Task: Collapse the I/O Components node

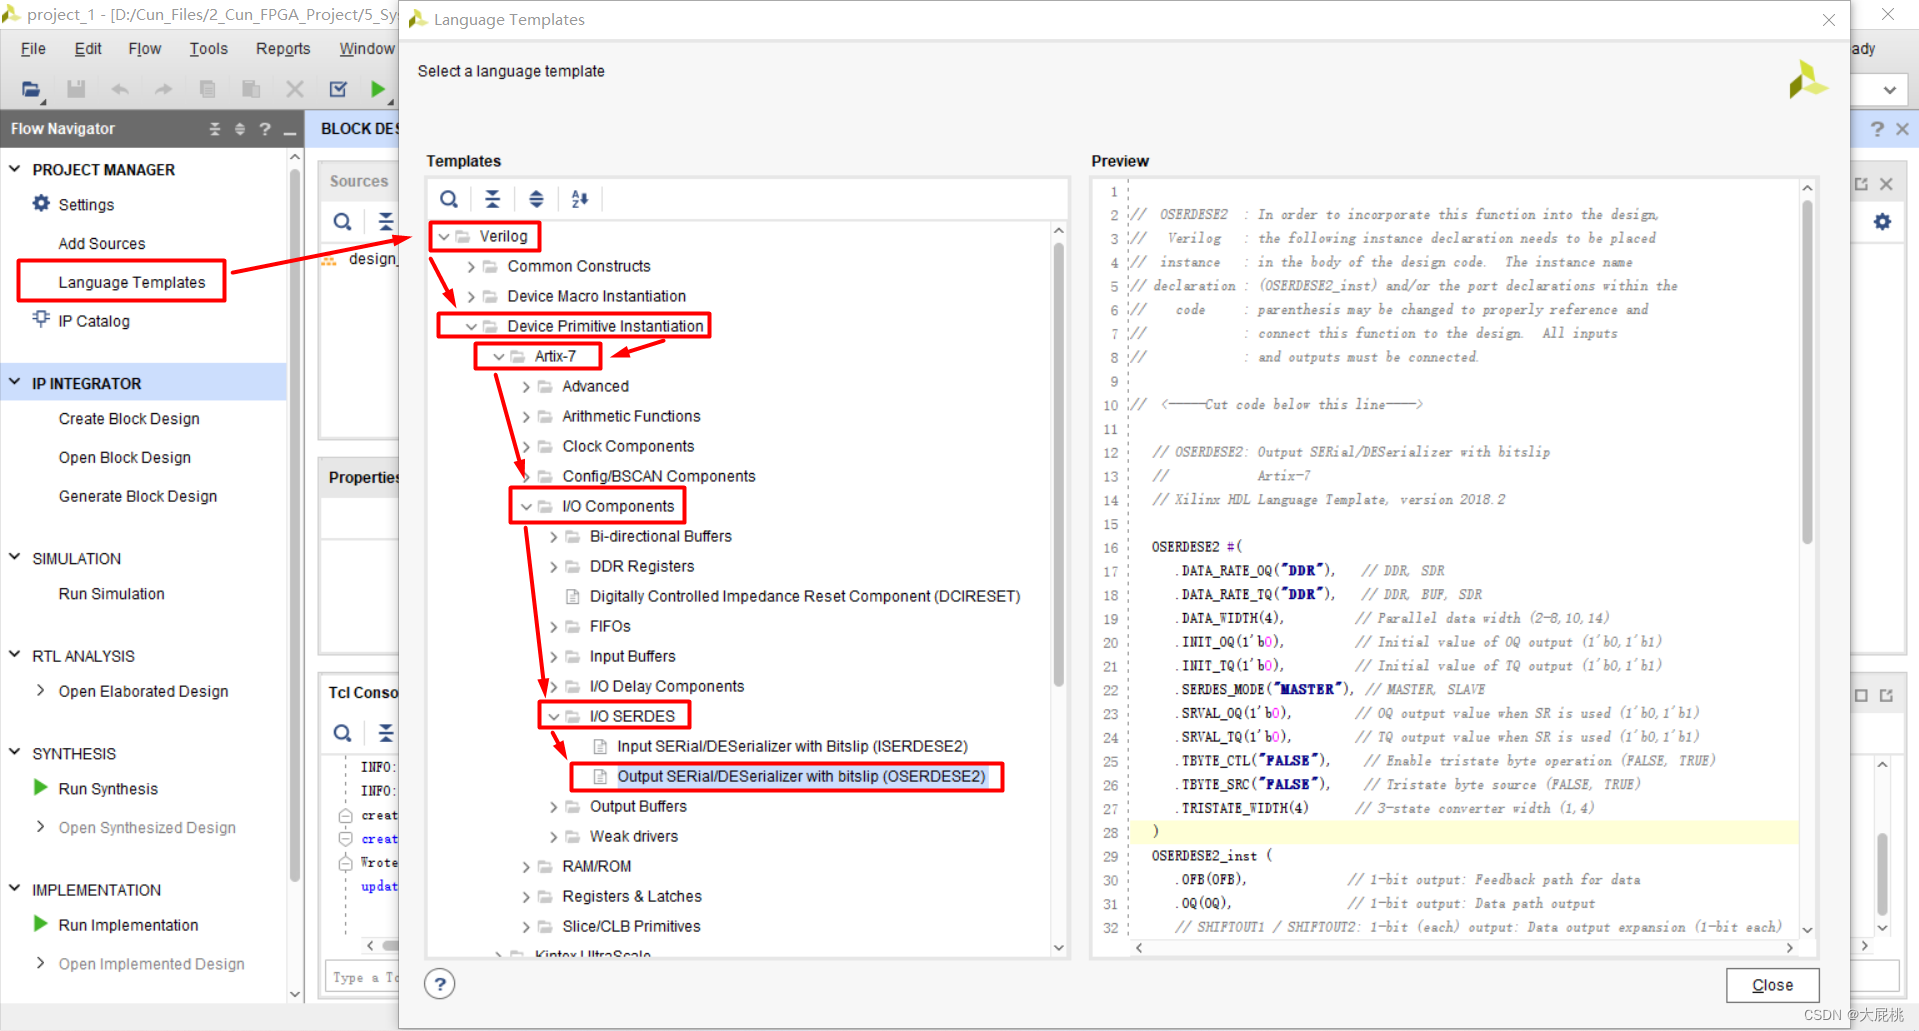Action: pyautogui.click(x=526, y=507)
